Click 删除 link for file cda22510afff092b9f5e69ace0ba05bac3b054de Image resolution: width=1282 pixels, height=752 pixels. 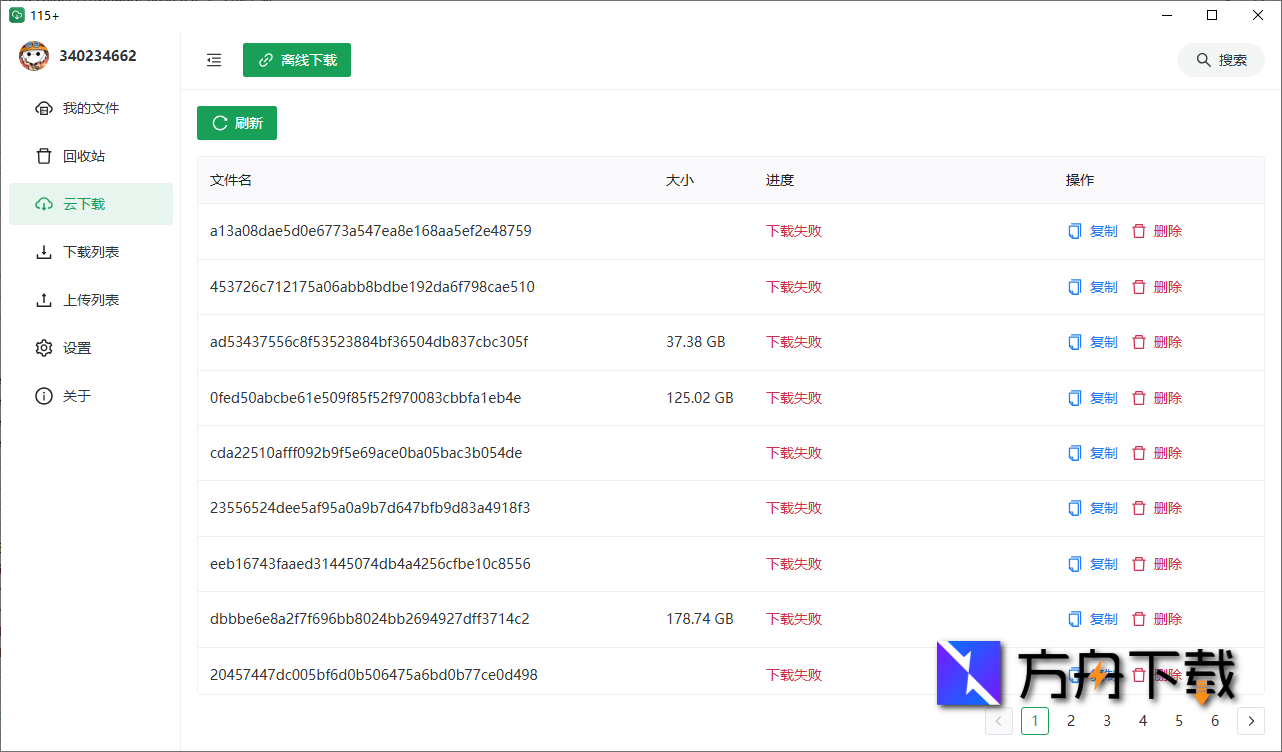1167,453
